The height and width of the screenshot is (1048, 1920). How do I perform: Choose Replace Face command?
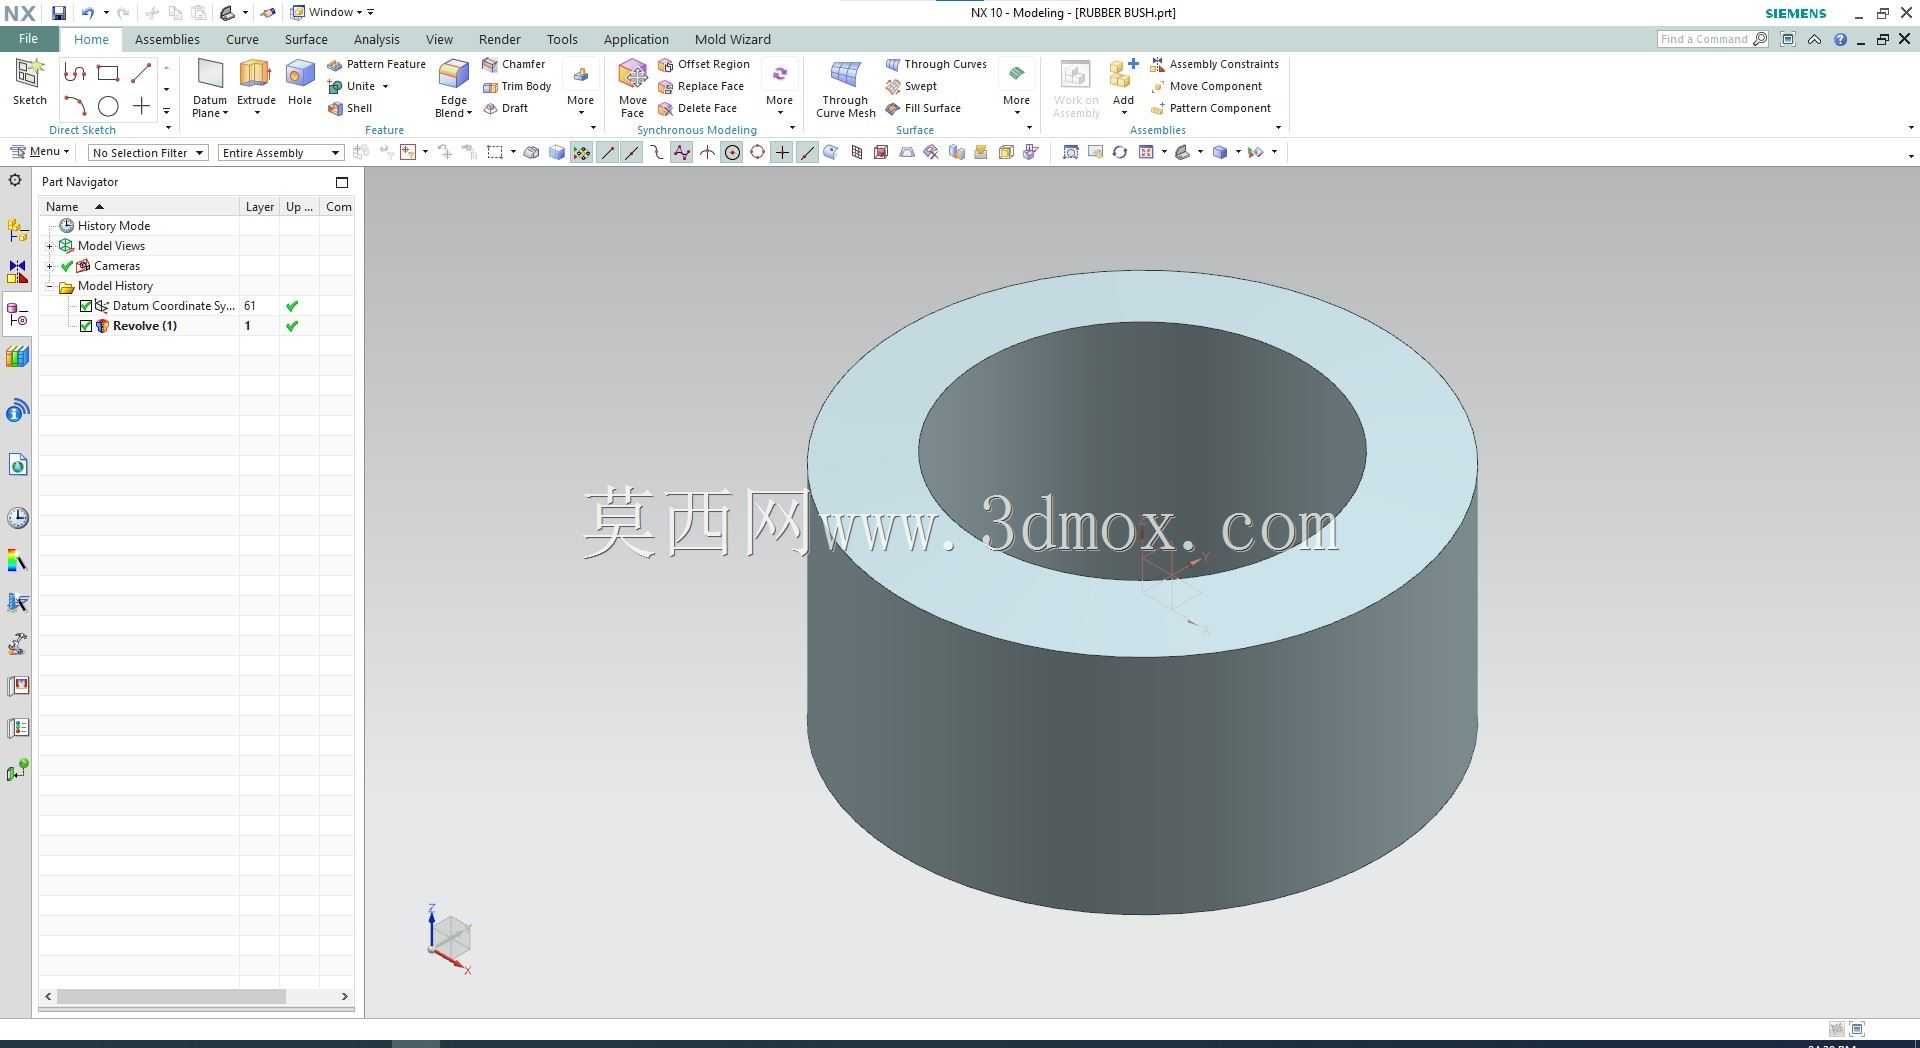701,86
